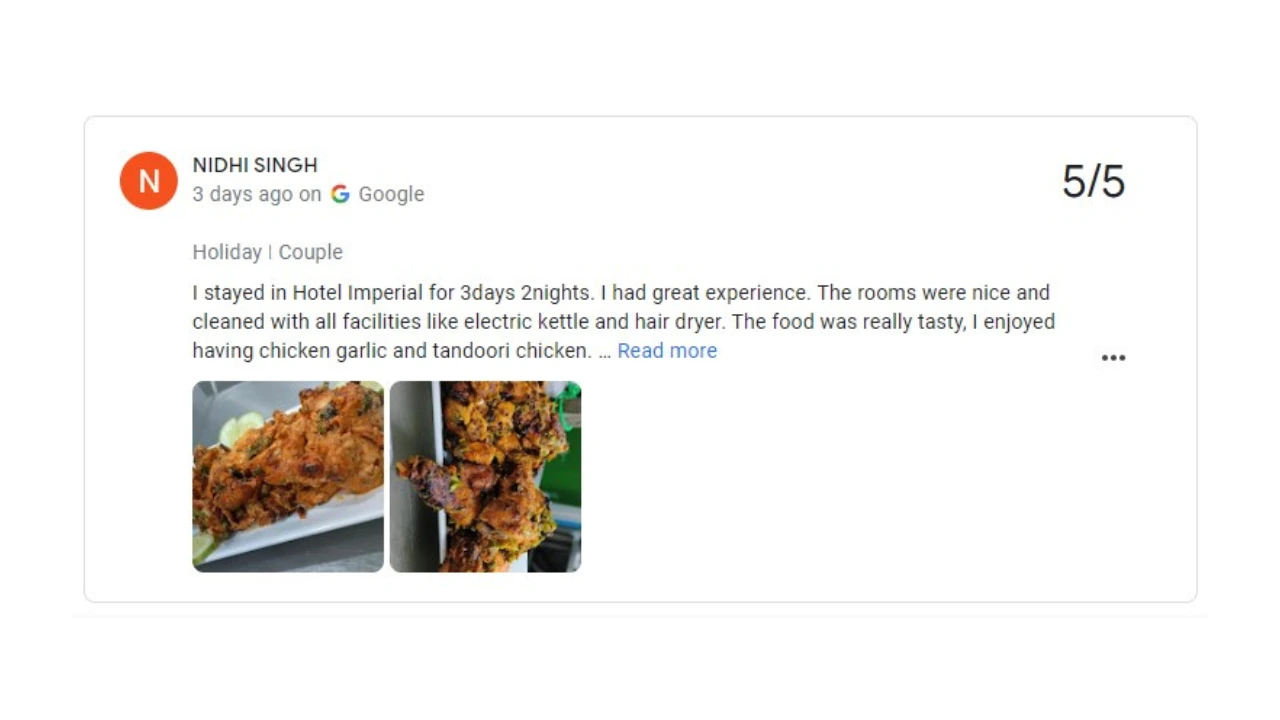The image size is (1280, 720).
Task: Select the Holiday trip type tag
Action: point(227,252)
